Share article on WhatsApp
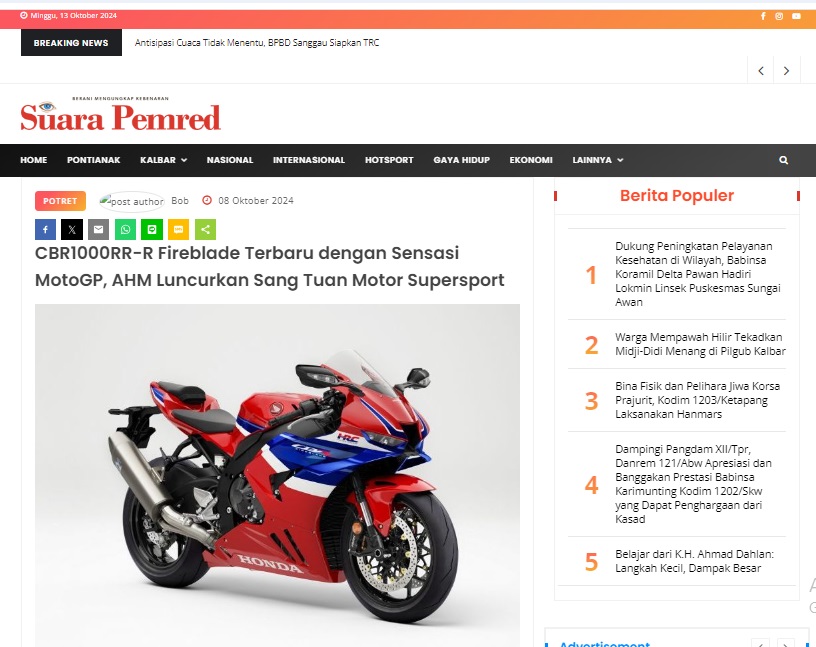 (x=125, y=230)
